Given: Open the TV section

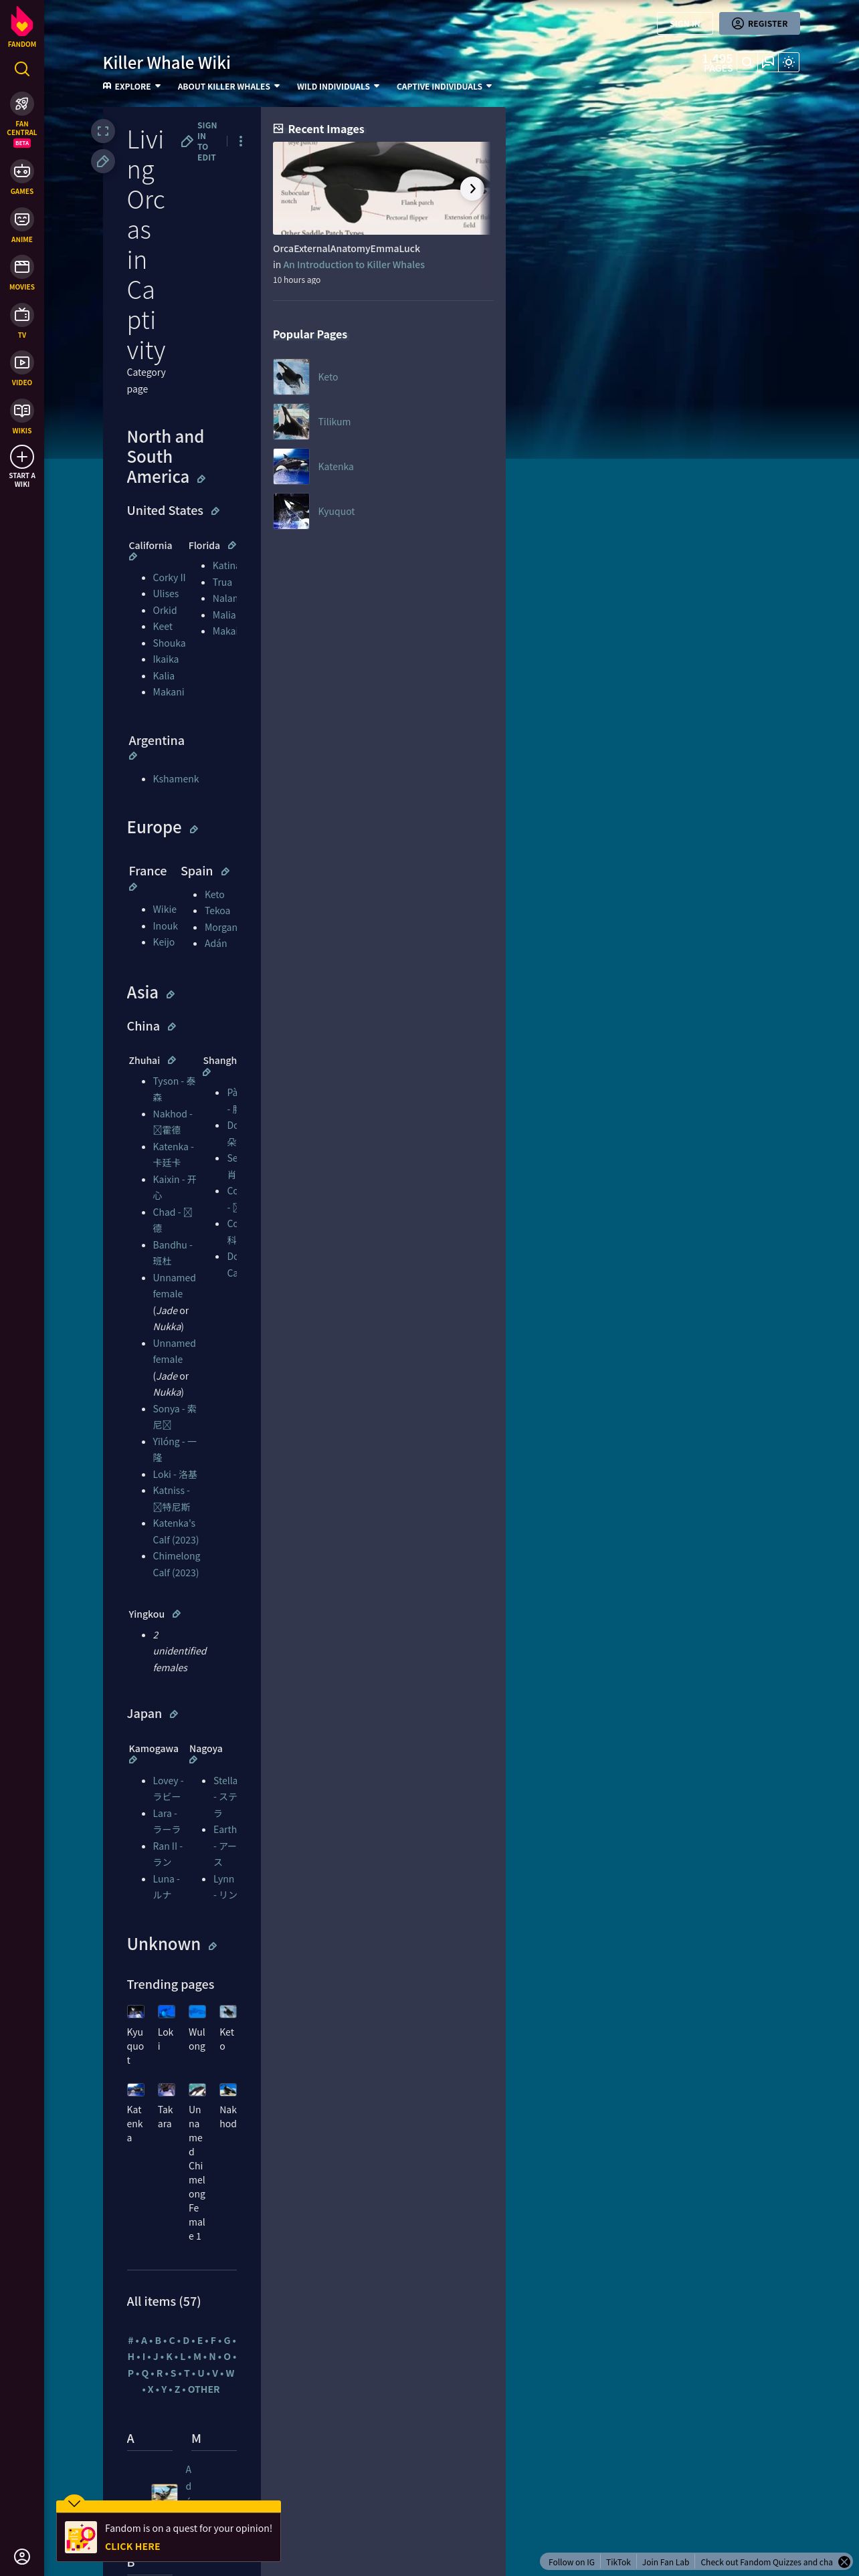Looking at the screenshot, I should click(x=22, y=321).
